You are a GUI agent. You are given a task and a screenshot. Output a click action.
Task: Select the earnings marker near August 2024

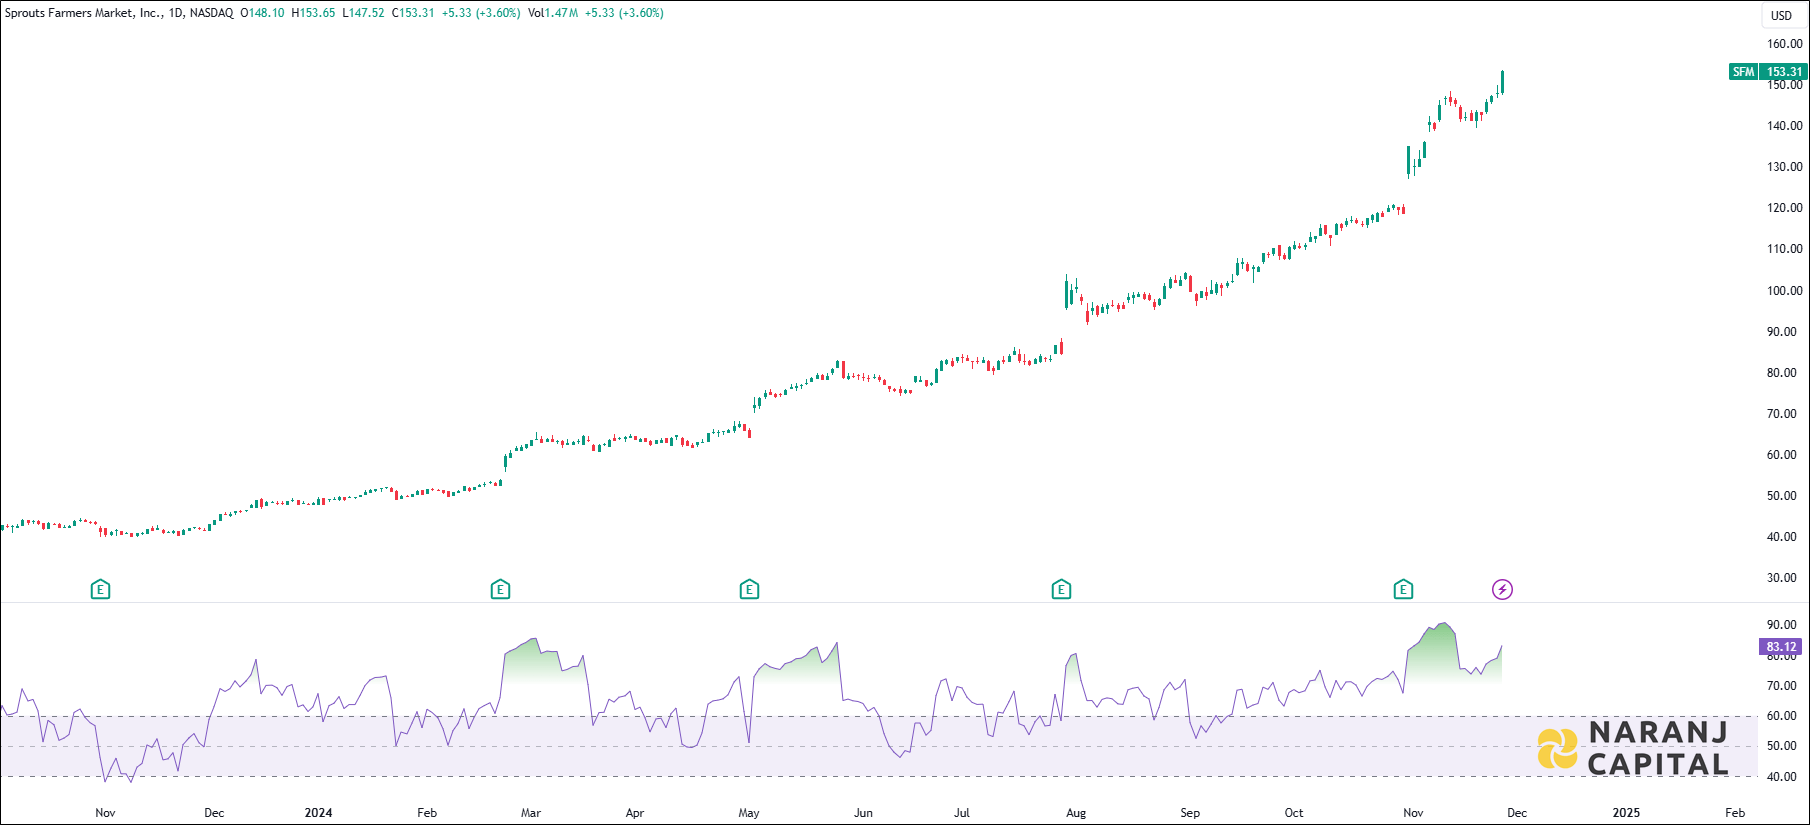[x=1061, y=590]
